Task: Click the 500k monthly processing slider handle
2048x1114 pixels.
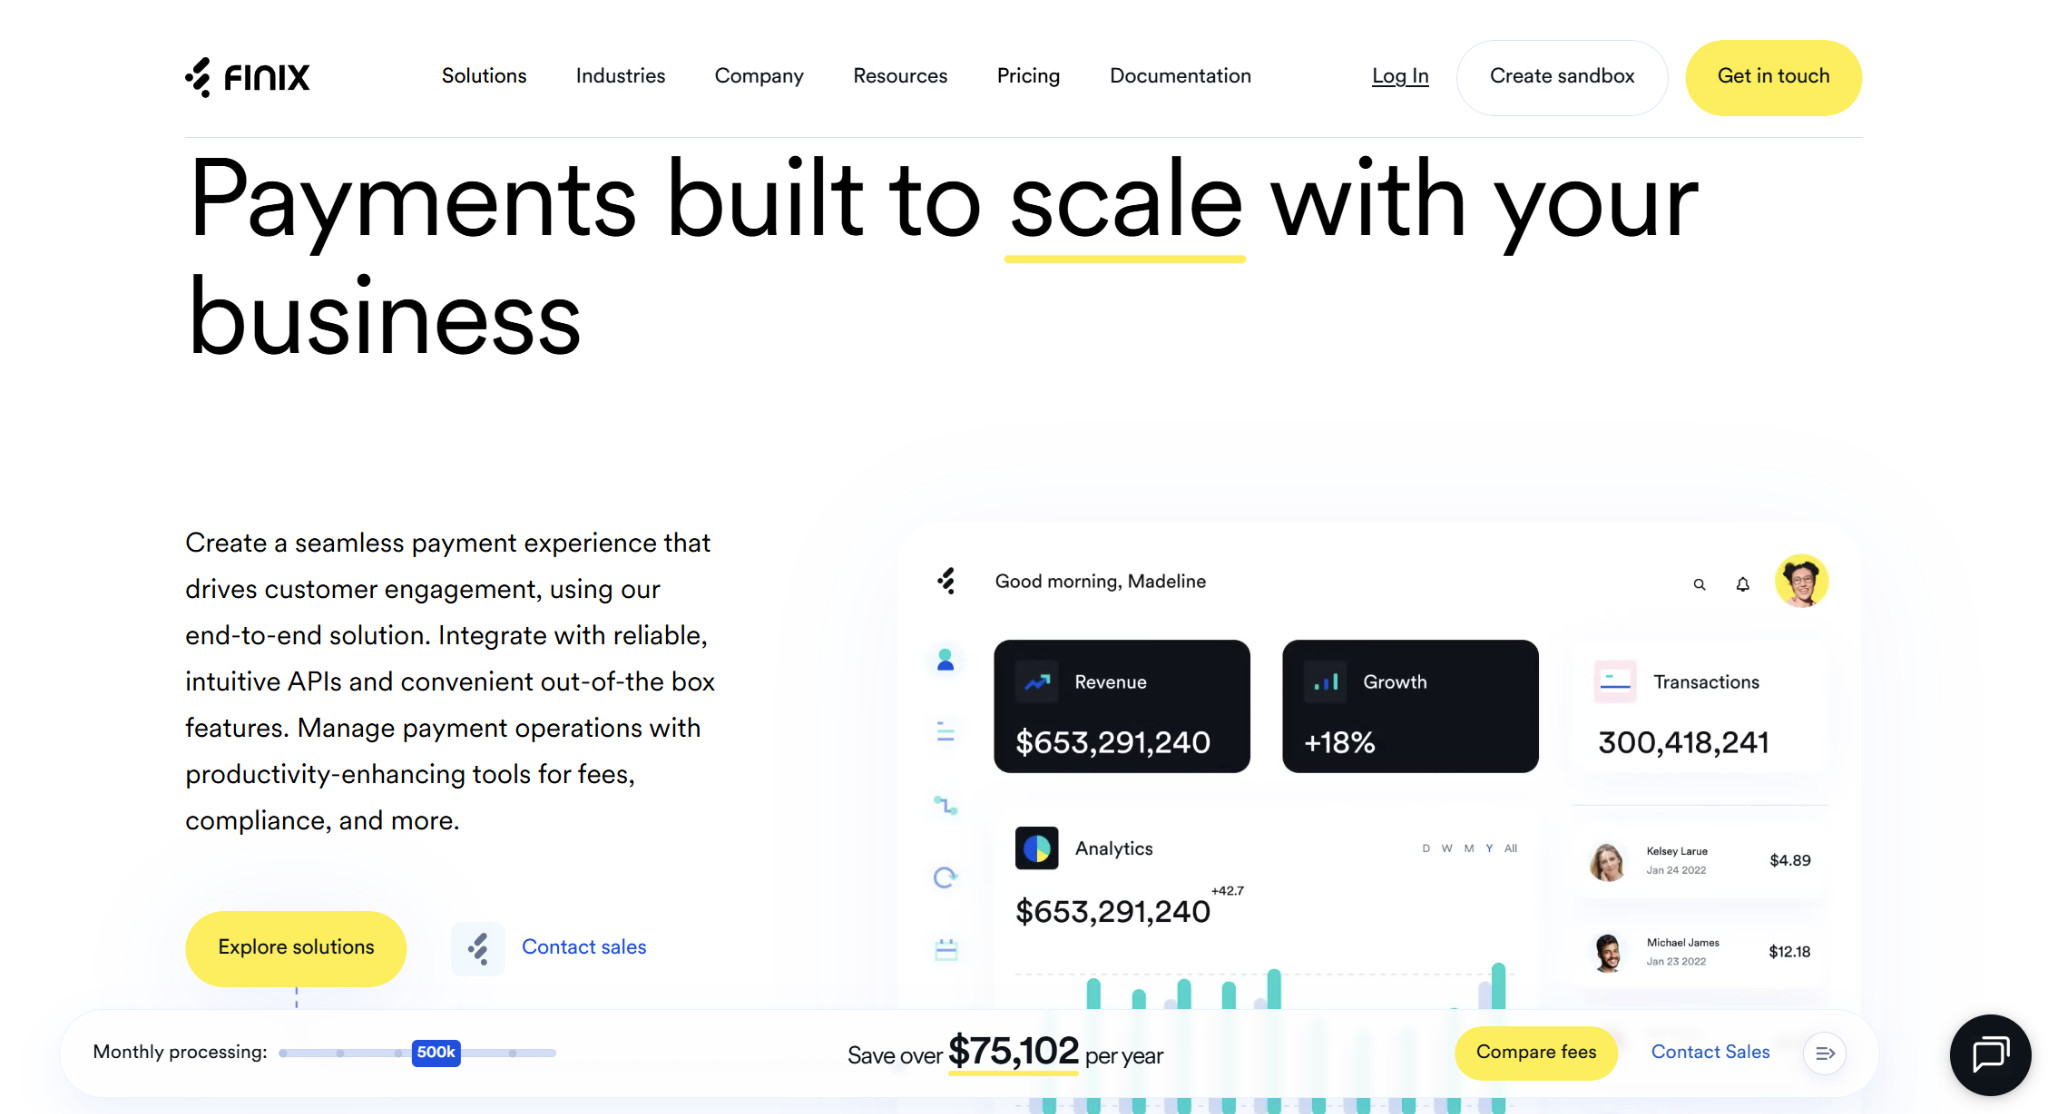Action: [436, 1052]
